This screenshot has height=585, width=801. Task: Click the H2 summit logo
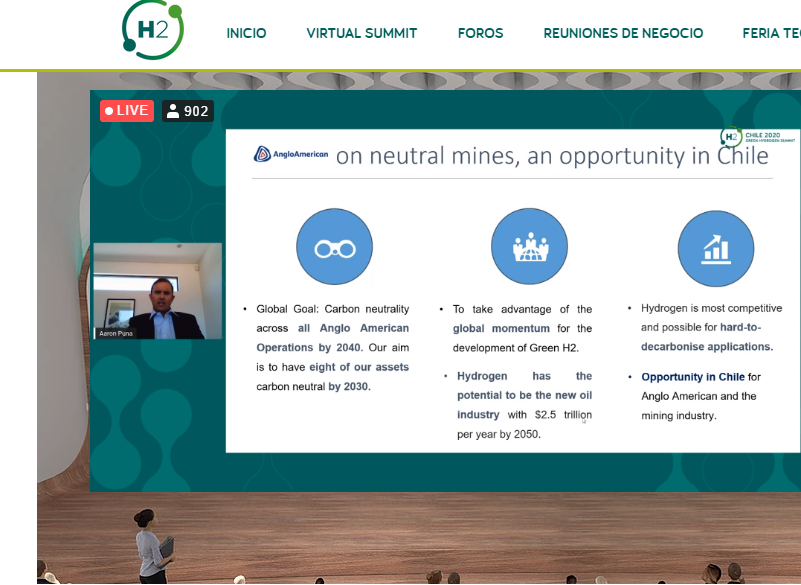[153, 31]
